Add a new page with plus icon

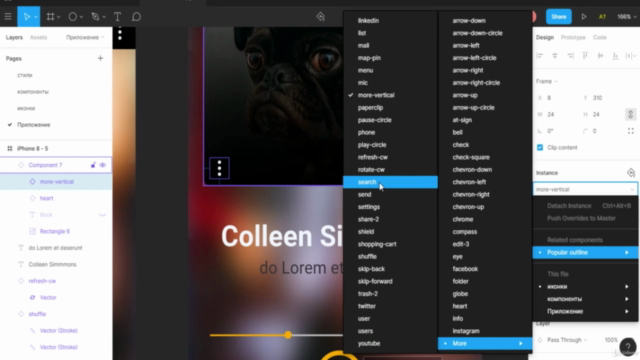(x=100, y=58)
